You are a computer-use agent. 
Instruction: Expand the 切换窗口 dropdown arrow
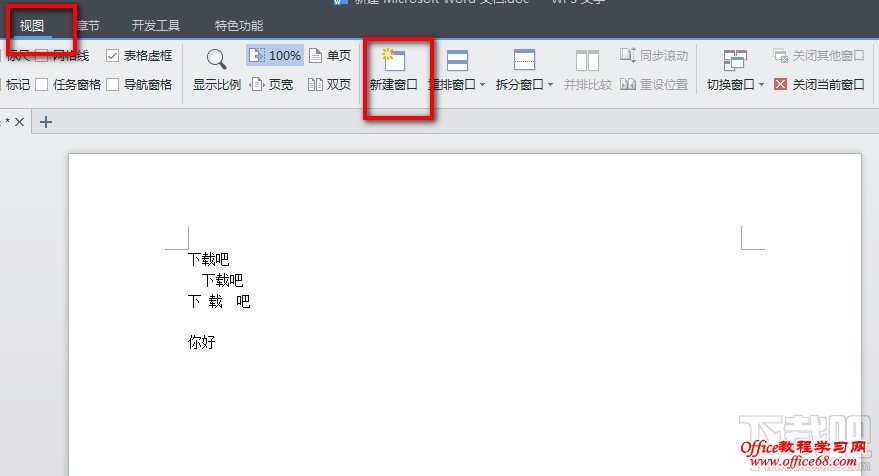[x=761, y=85]
